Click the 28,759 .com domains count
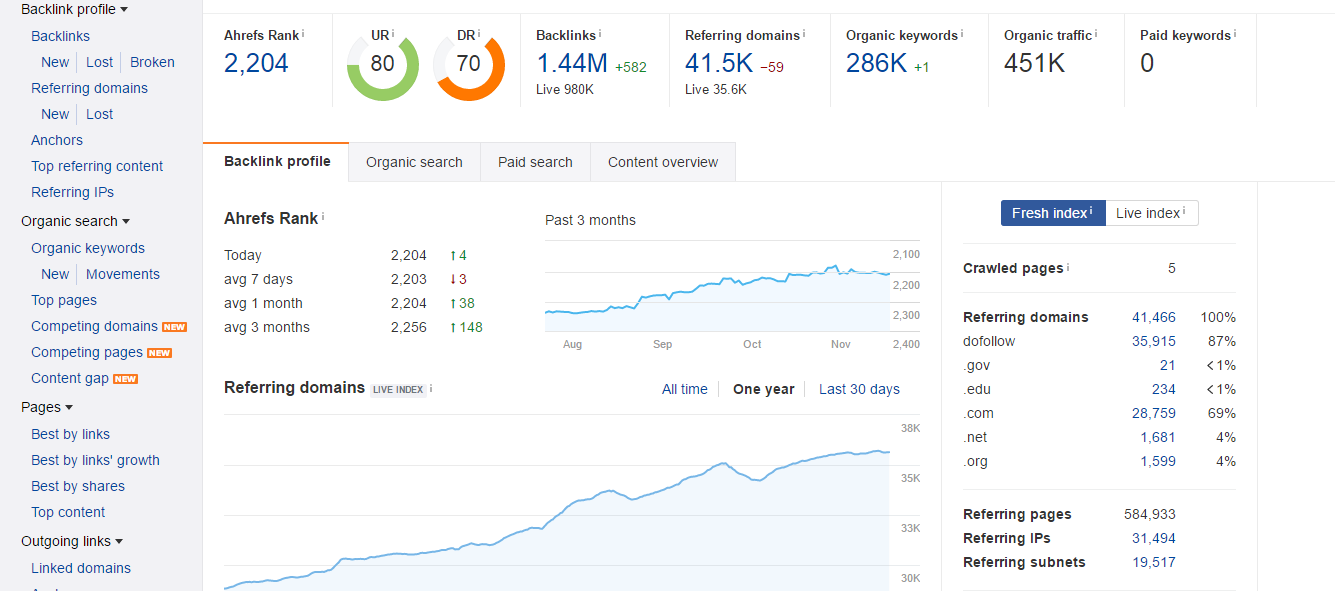This screenshot has width=1335, height=591. pyautogui.click(x=1154, y=413)
